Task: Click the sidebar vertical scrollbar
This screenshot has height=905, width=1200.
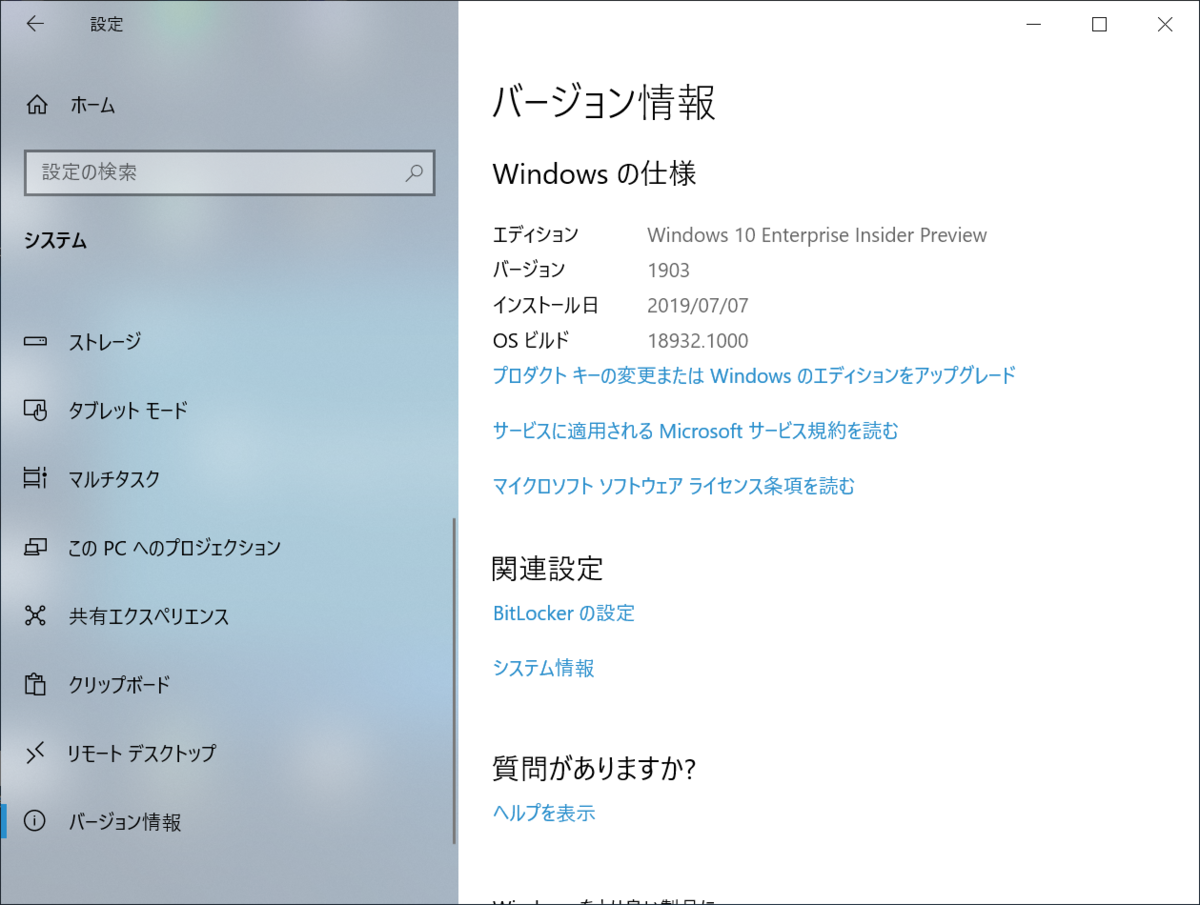Action: (x=455, y=680)
